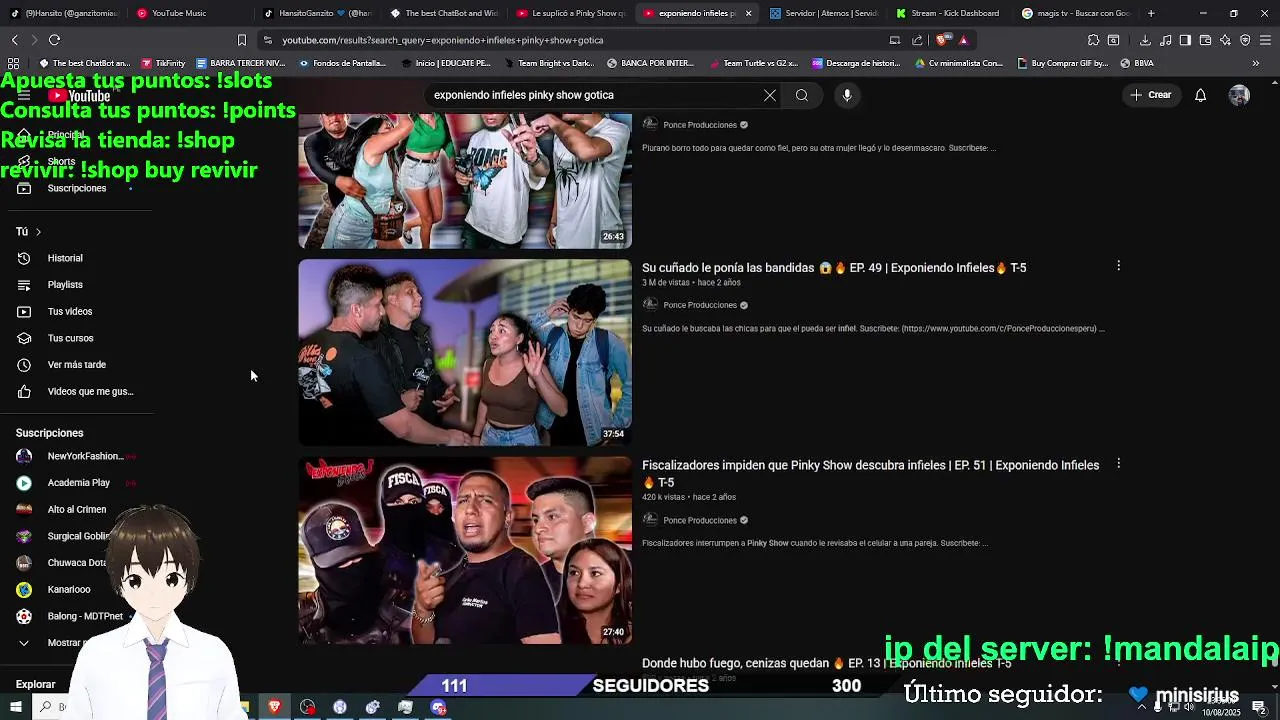Open the Brave Rewards triangle icon
This screenshot has height=720, width=1280.
pos(963,40)
